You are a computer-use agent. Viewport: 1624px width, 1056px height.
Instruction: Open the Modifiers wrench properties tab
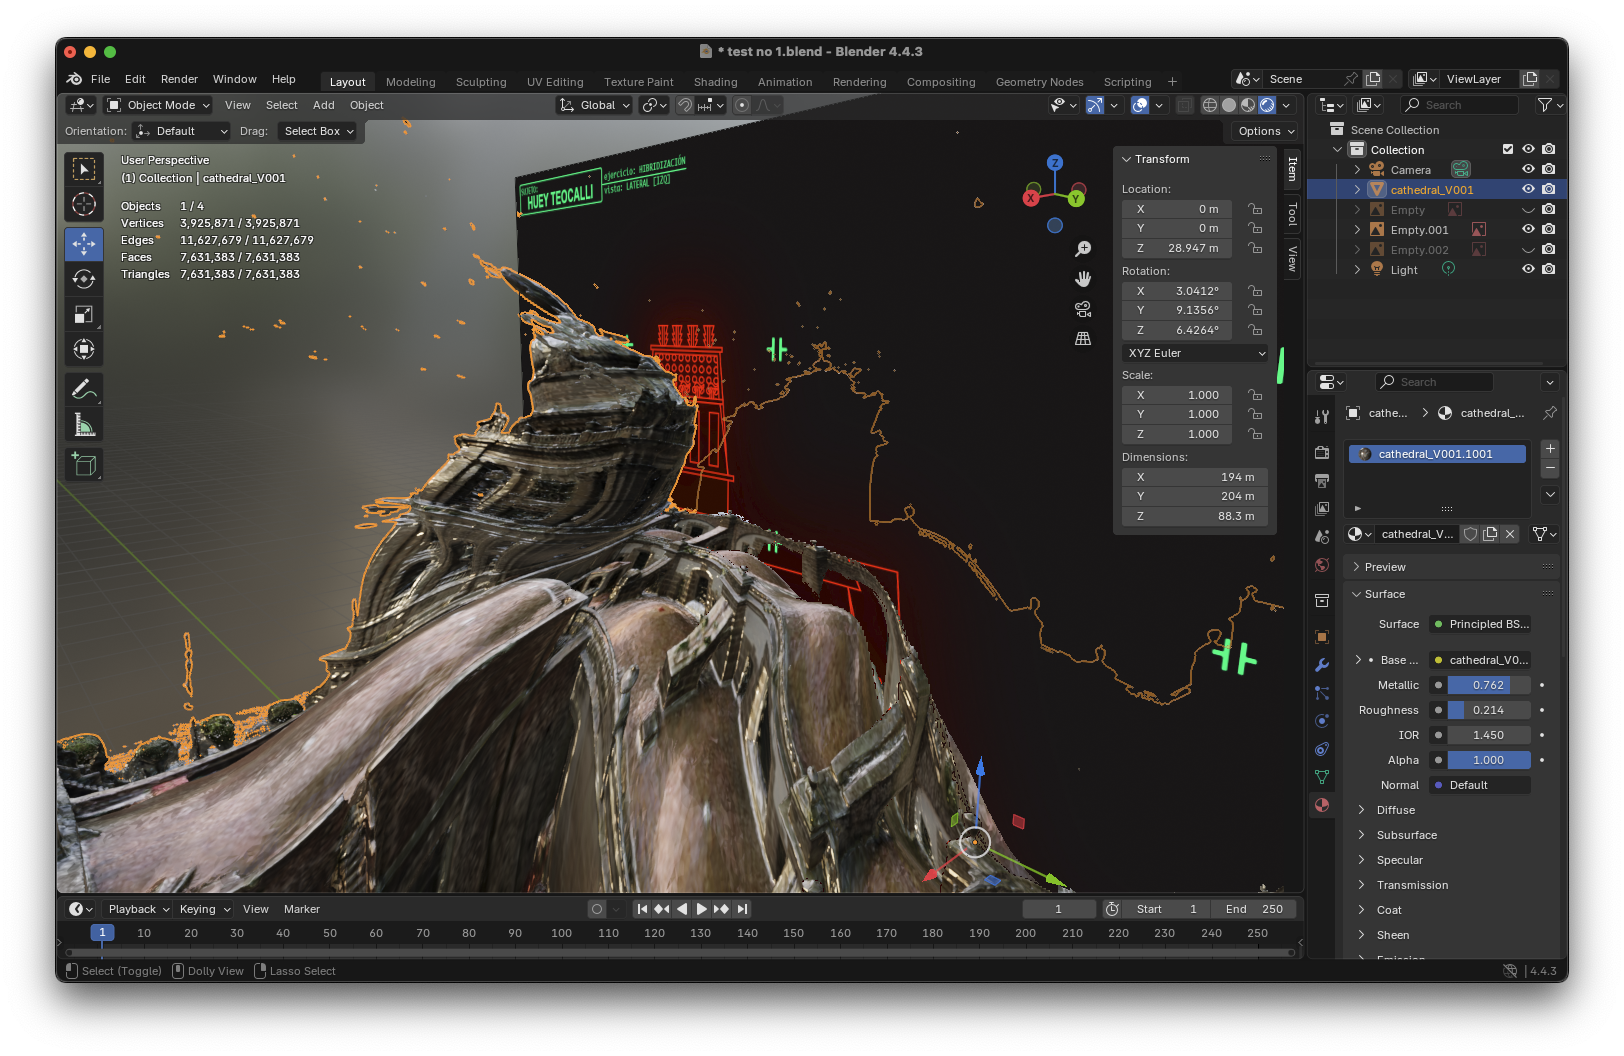(x=1322, y=665)
